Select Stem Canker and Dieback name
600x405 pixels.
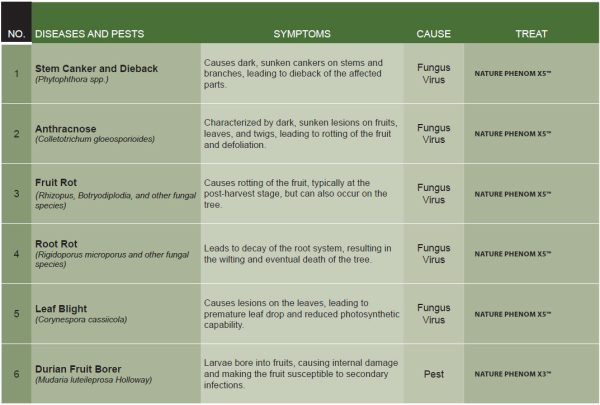click(98, 66)
